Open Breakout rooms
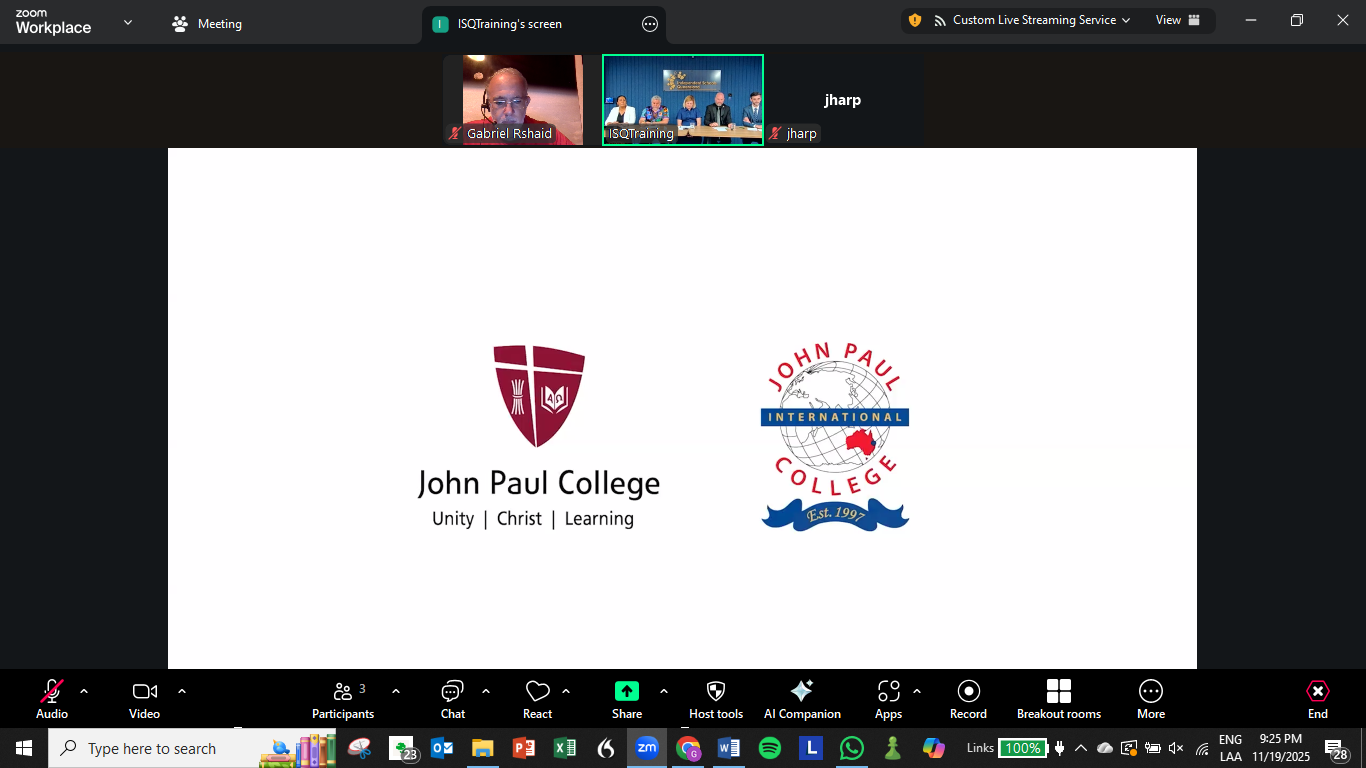Screen dimensions: 1366x768 pyautogui.click(x=1059, y=699)
